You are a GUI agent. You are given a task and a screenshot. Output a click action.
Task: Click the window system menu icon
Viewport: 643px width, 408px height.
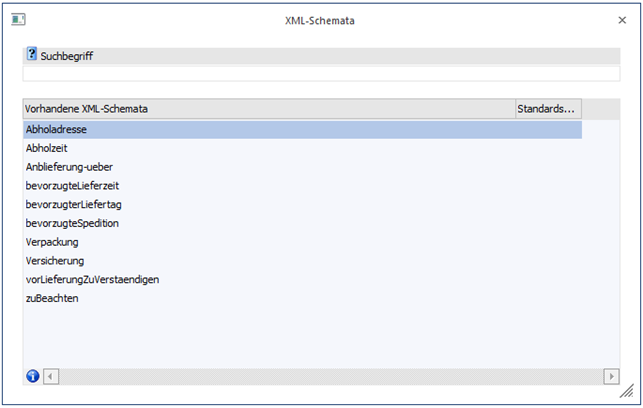pos(18,20)
